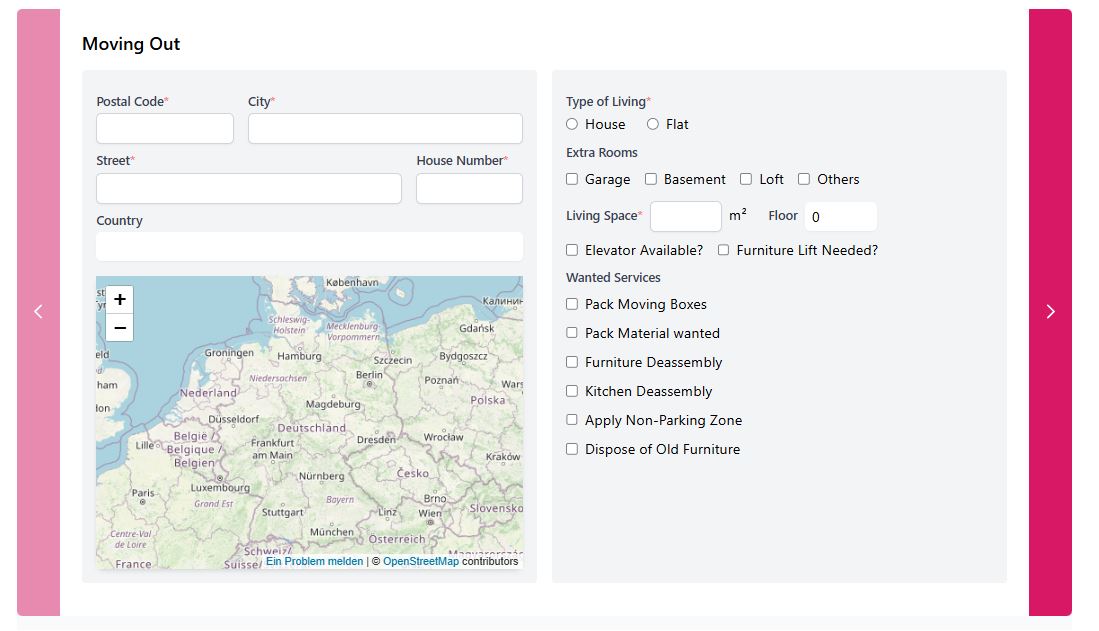
Task: Focus the House Number field
Action: click(469, 189)
